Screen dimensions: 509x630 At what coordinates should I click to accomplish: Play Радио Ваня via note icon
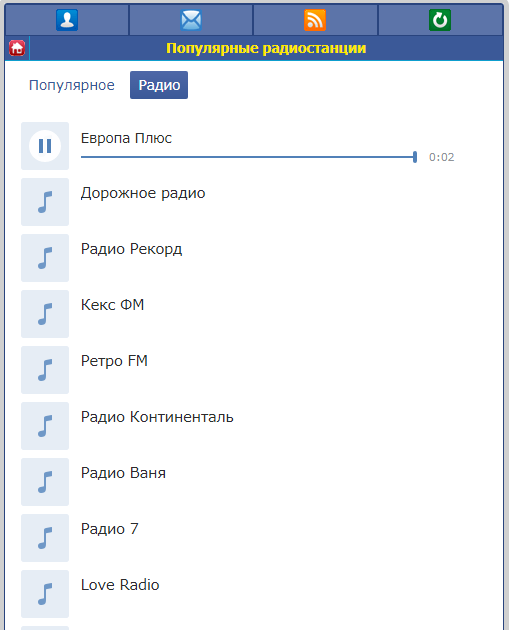click(45, 482)
